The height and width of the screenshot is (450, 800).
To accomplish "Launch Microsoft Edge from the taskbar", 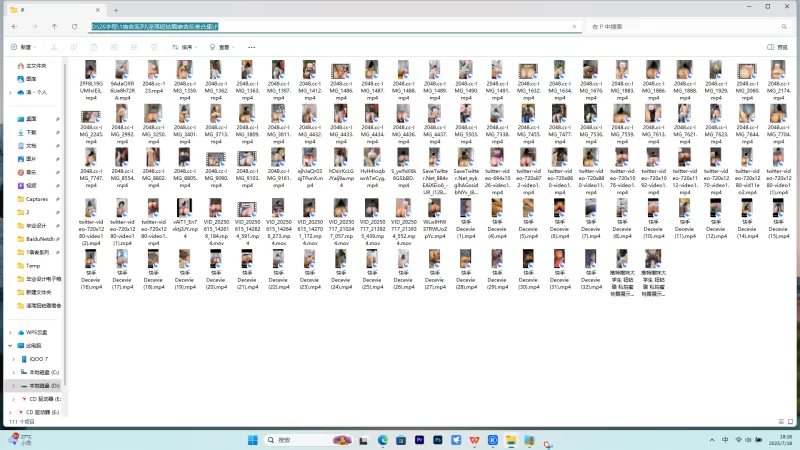I will tap(383, 440).
